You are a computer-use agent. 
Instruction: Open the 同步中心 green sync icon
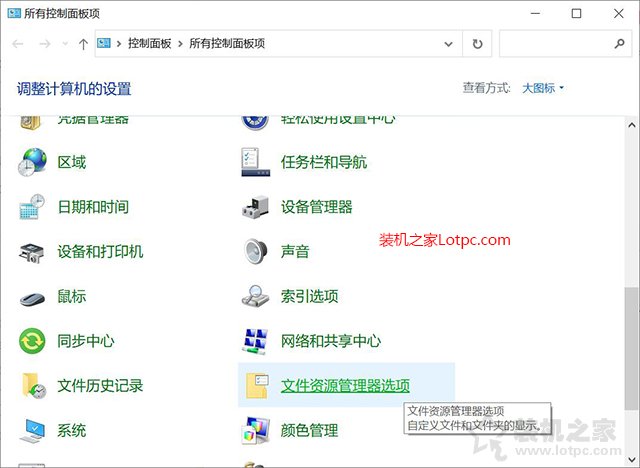32,341
